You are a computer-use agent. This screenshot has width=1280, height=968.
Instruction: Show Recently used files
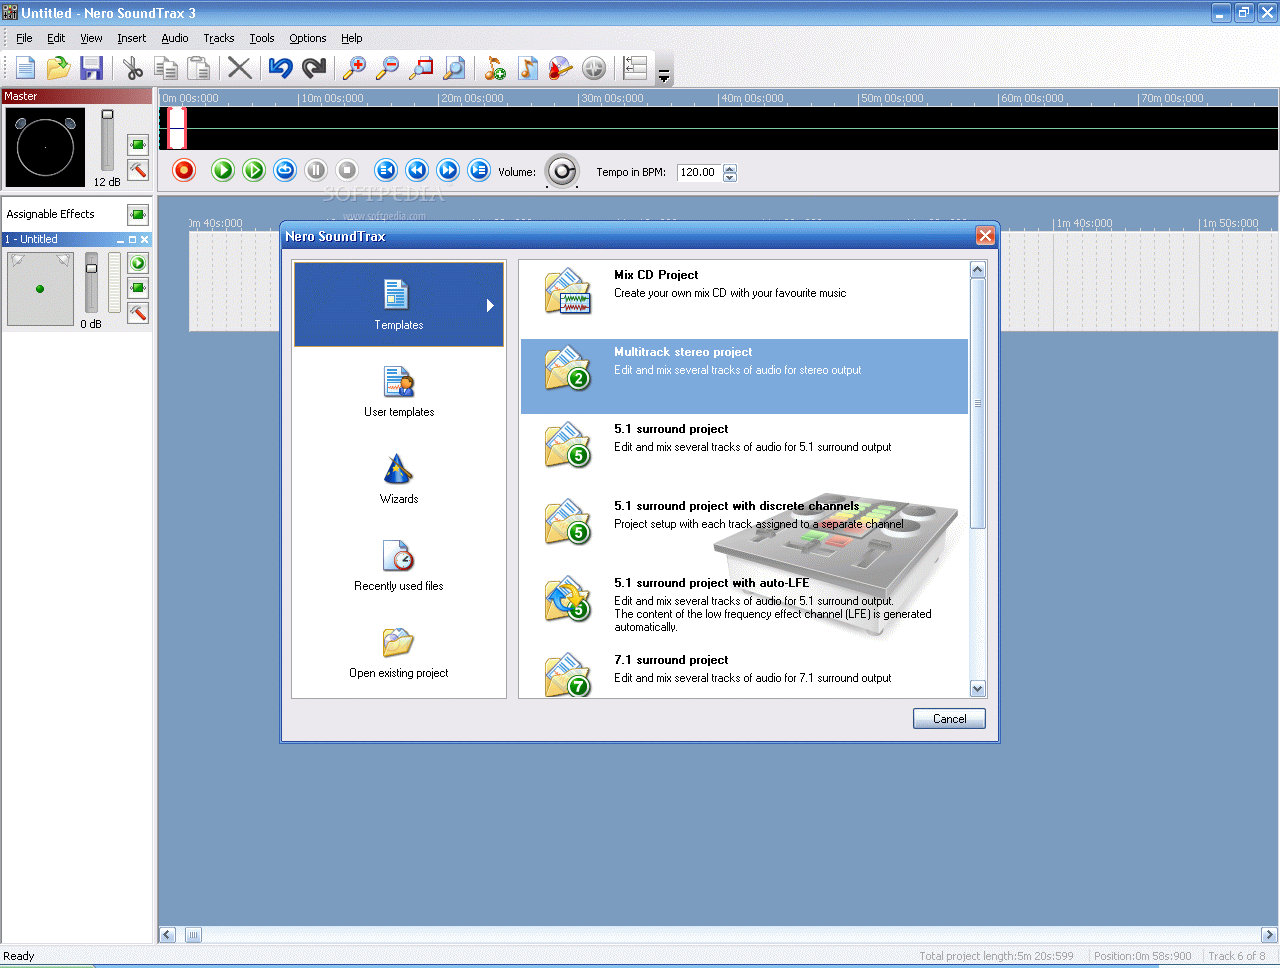click(x=399, y=566)
